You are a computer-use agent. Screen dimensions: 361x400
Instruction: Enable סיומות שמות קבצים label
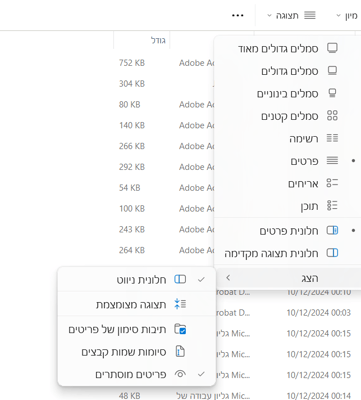click(x=124, y=352)
